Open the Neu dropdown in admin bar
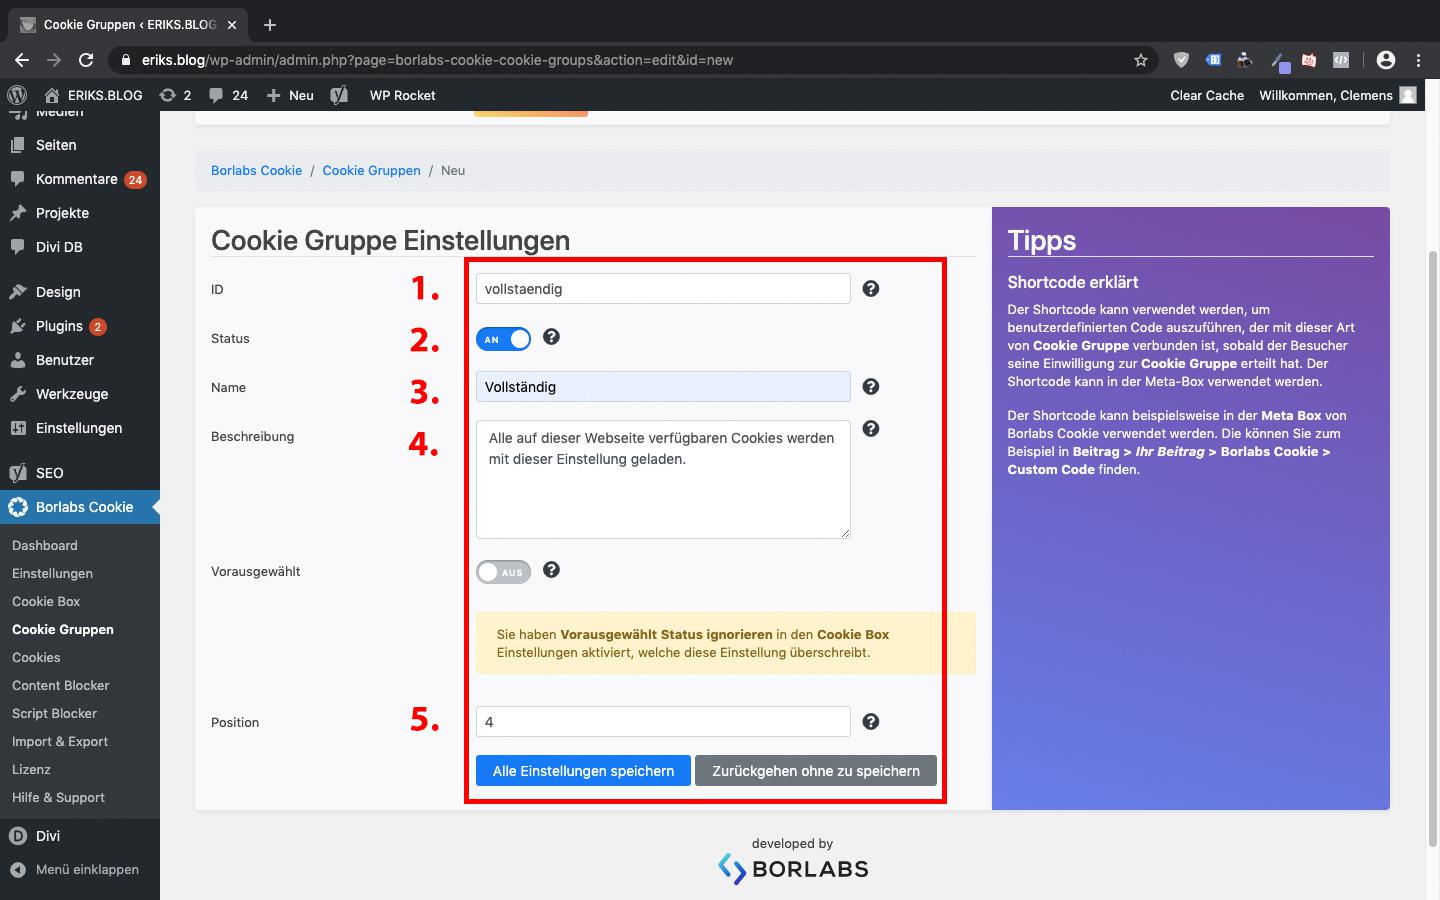 [290, 95]
